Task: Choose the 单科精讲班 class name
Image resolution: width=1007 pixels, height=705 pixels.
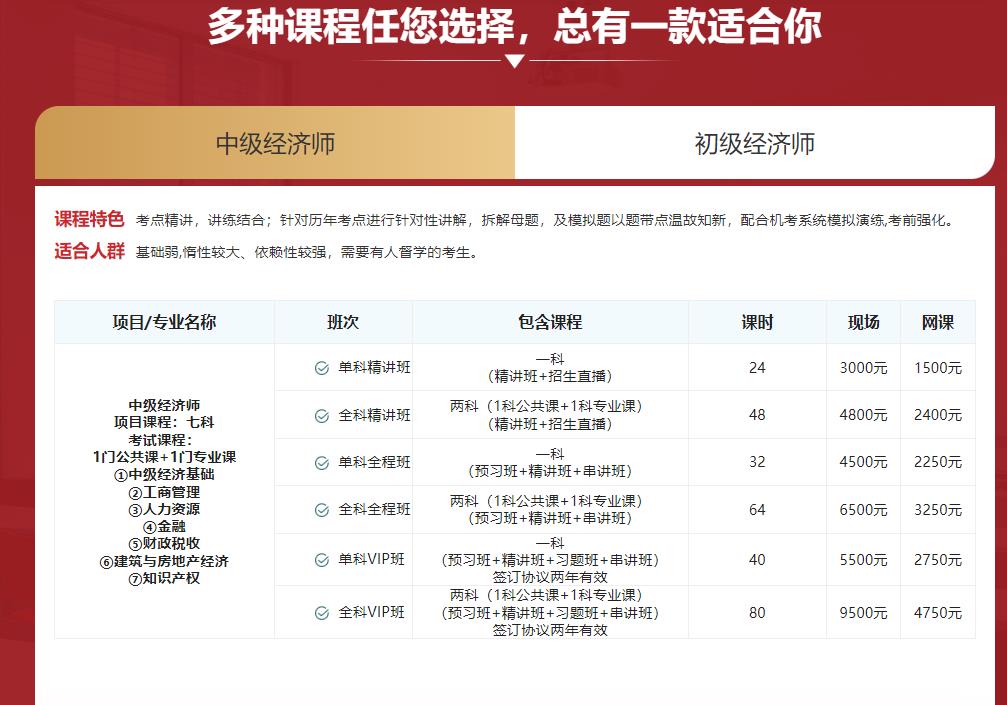Action: 374,368
